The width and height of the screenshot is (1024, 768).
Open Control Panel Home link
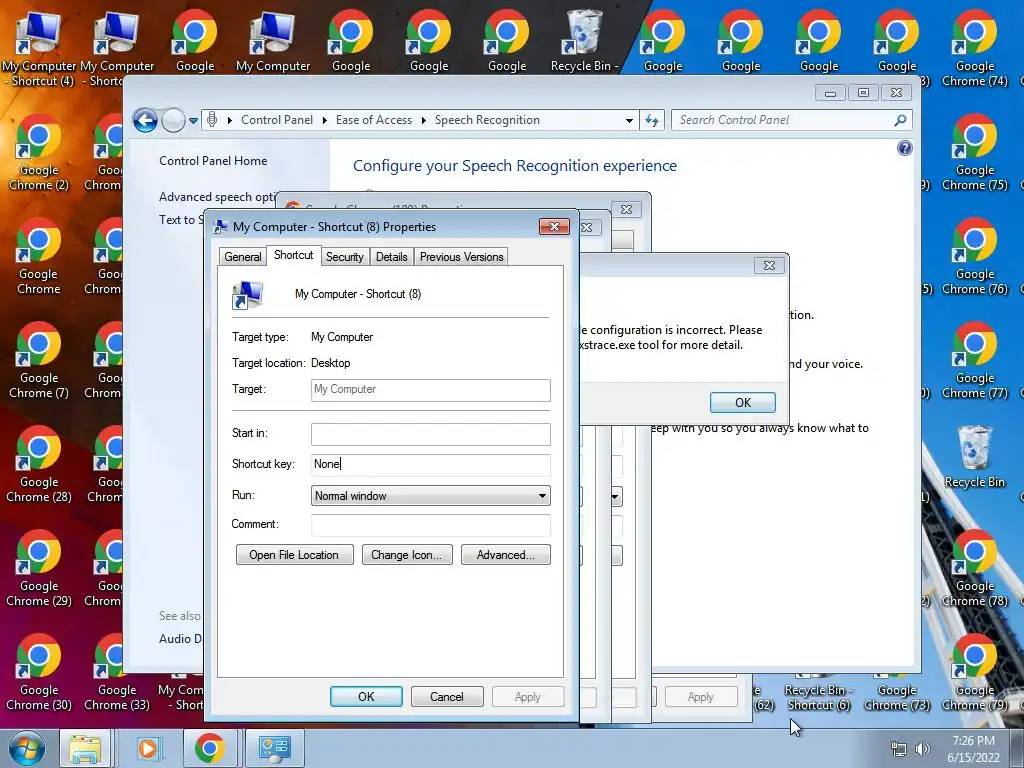click(x=213, y=161)
